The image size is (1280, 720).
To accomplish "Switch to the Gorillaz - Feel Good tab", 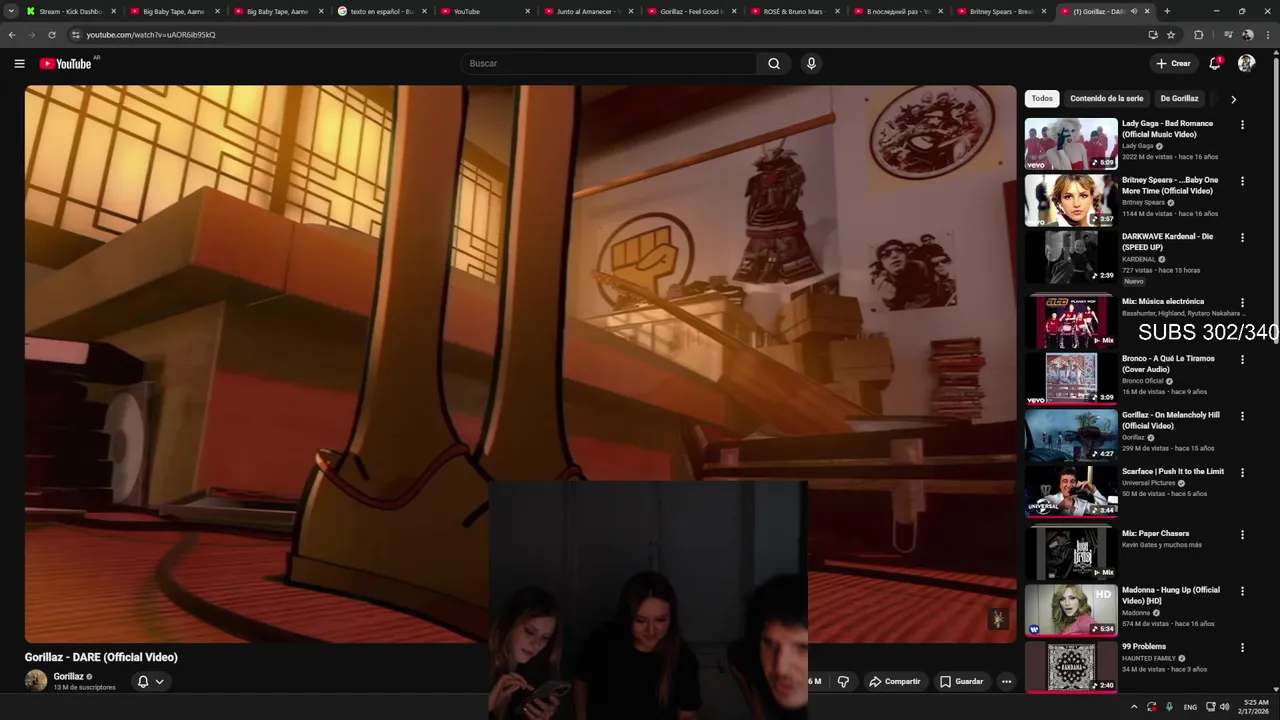I will pos(692,11).
